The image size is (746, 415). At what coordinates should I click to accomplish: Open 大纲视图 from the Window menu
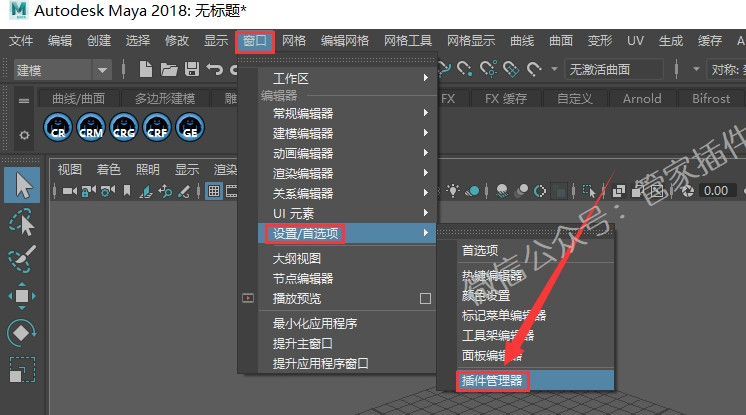pyautogui.click(x=346, y=258)
